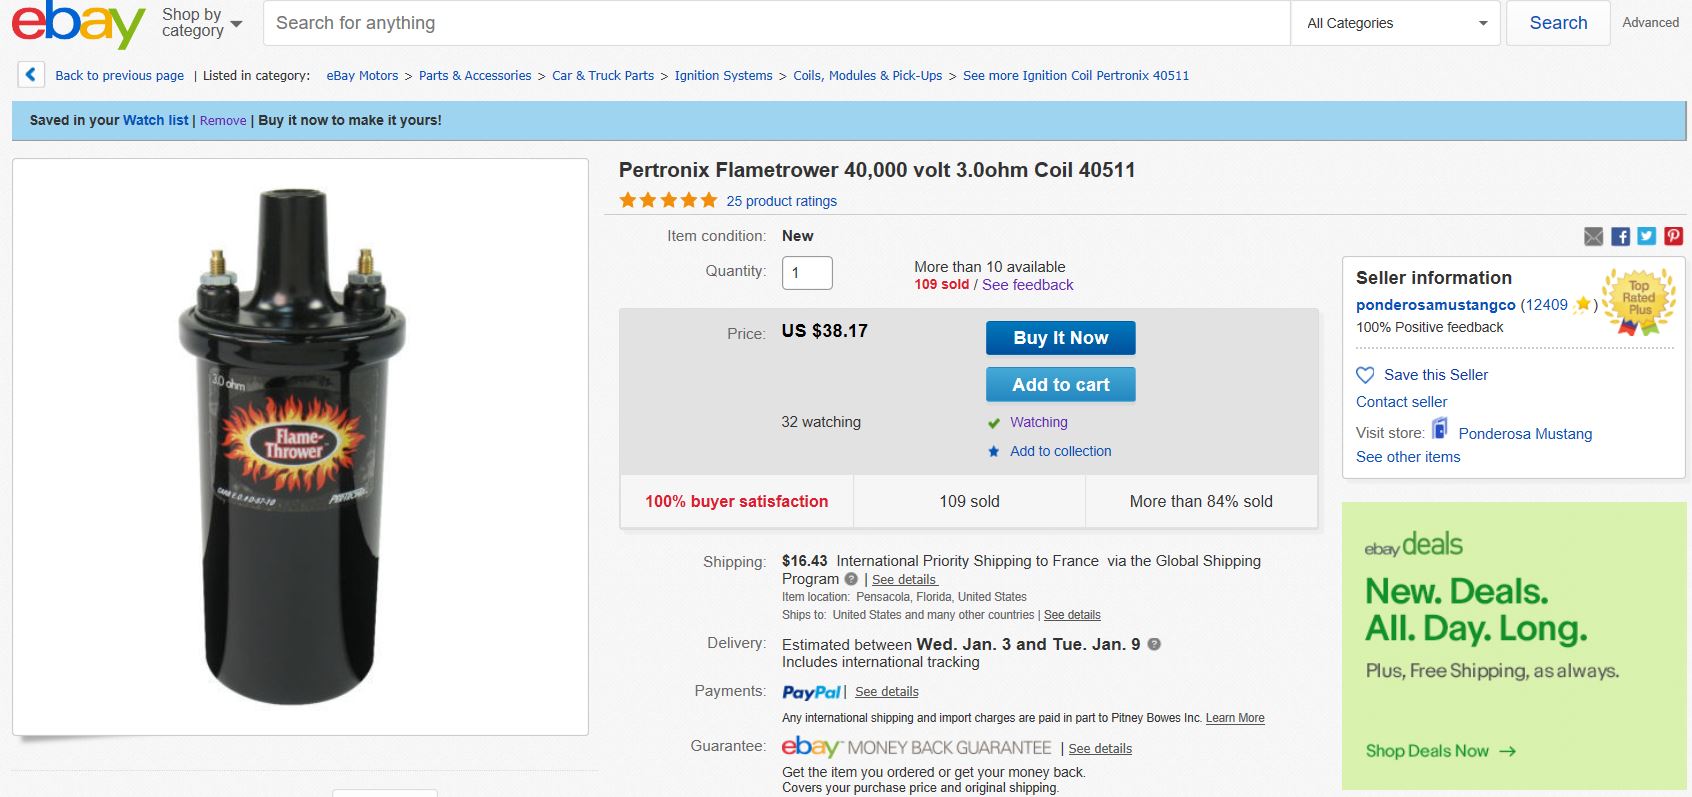Viewport: 1692px width, 797px height.
Task: Toggle the Watching status checkmark
Action: tap(994, 423)
